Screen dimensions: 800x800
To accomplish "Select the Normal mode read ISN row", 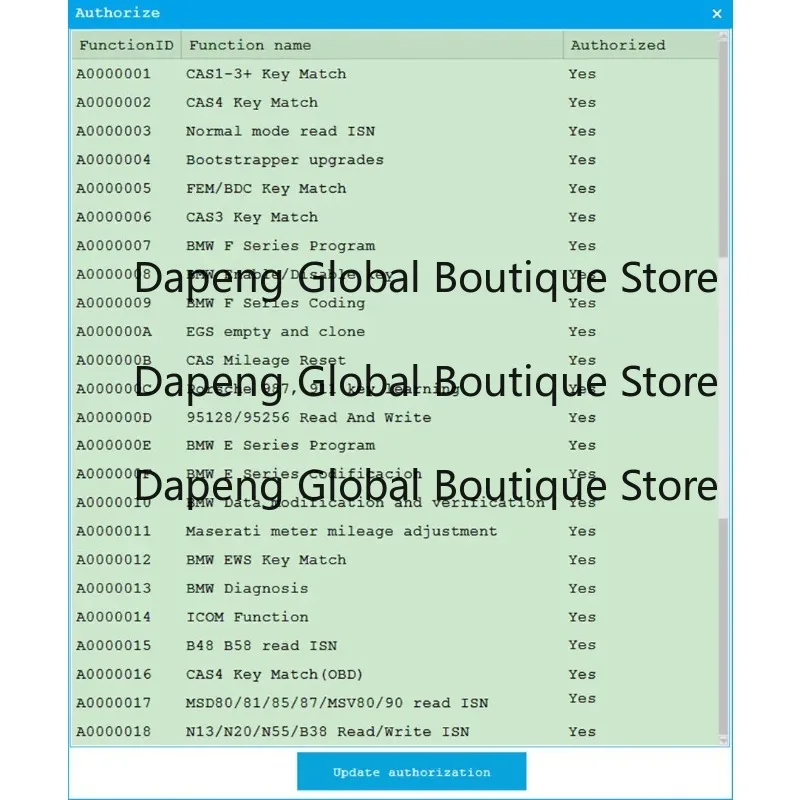I will point(395,131).
